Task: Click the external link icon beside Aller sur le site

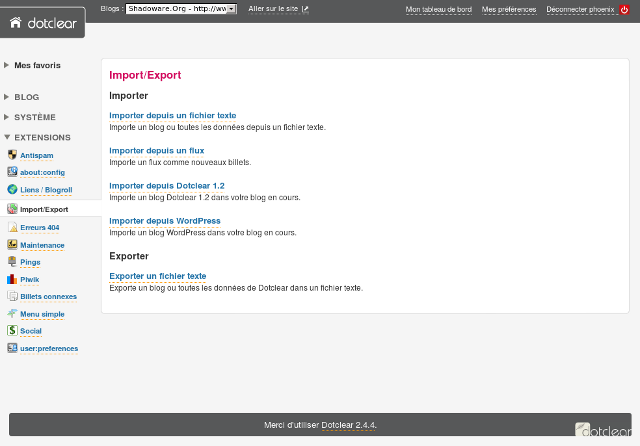Action: pyautogui.click(x=305, y=9)
